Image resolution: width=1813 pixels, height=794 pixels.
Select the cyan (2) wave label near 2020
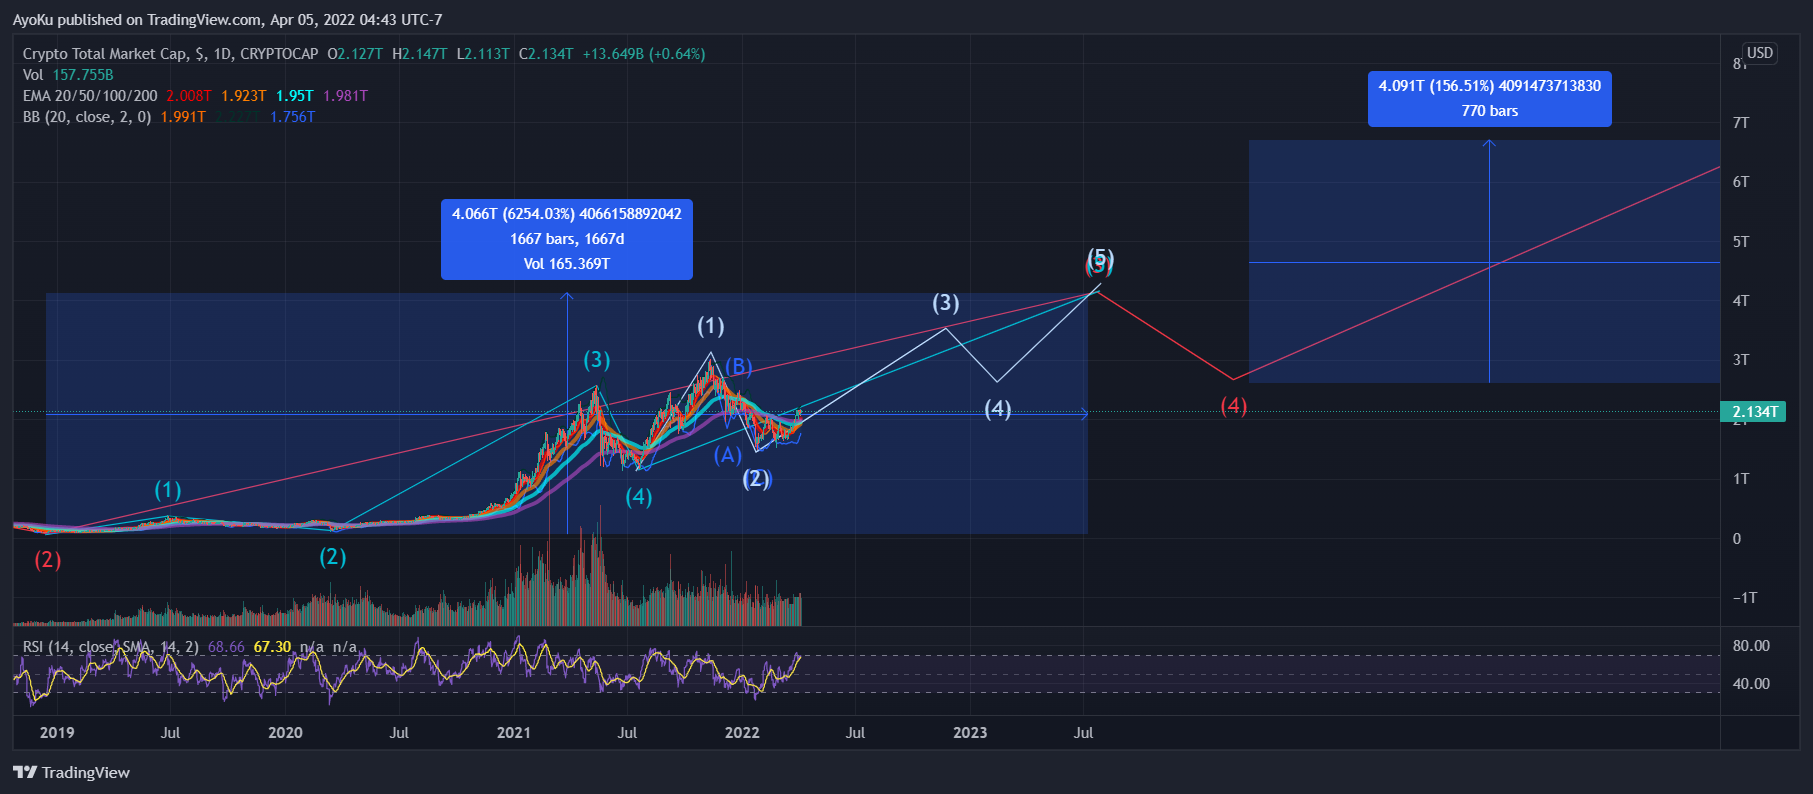point(333,557)
